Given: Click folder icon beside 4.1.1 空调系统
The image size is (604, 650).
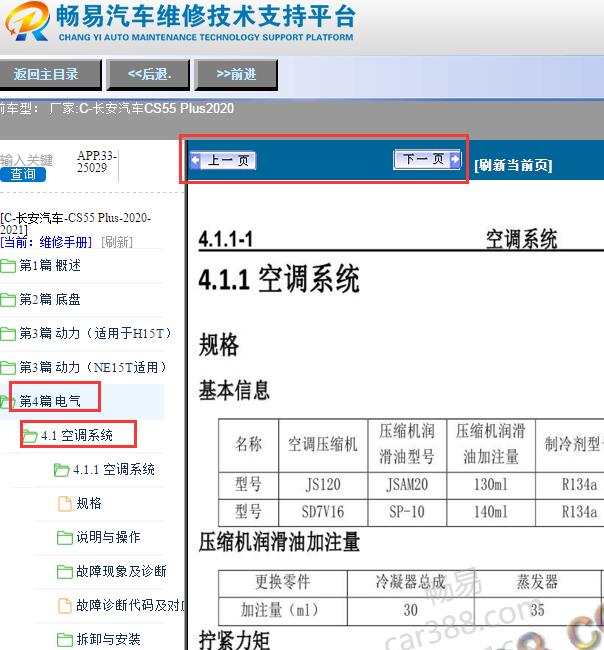Looking at the screenshot, I should [x=61, y=470].
